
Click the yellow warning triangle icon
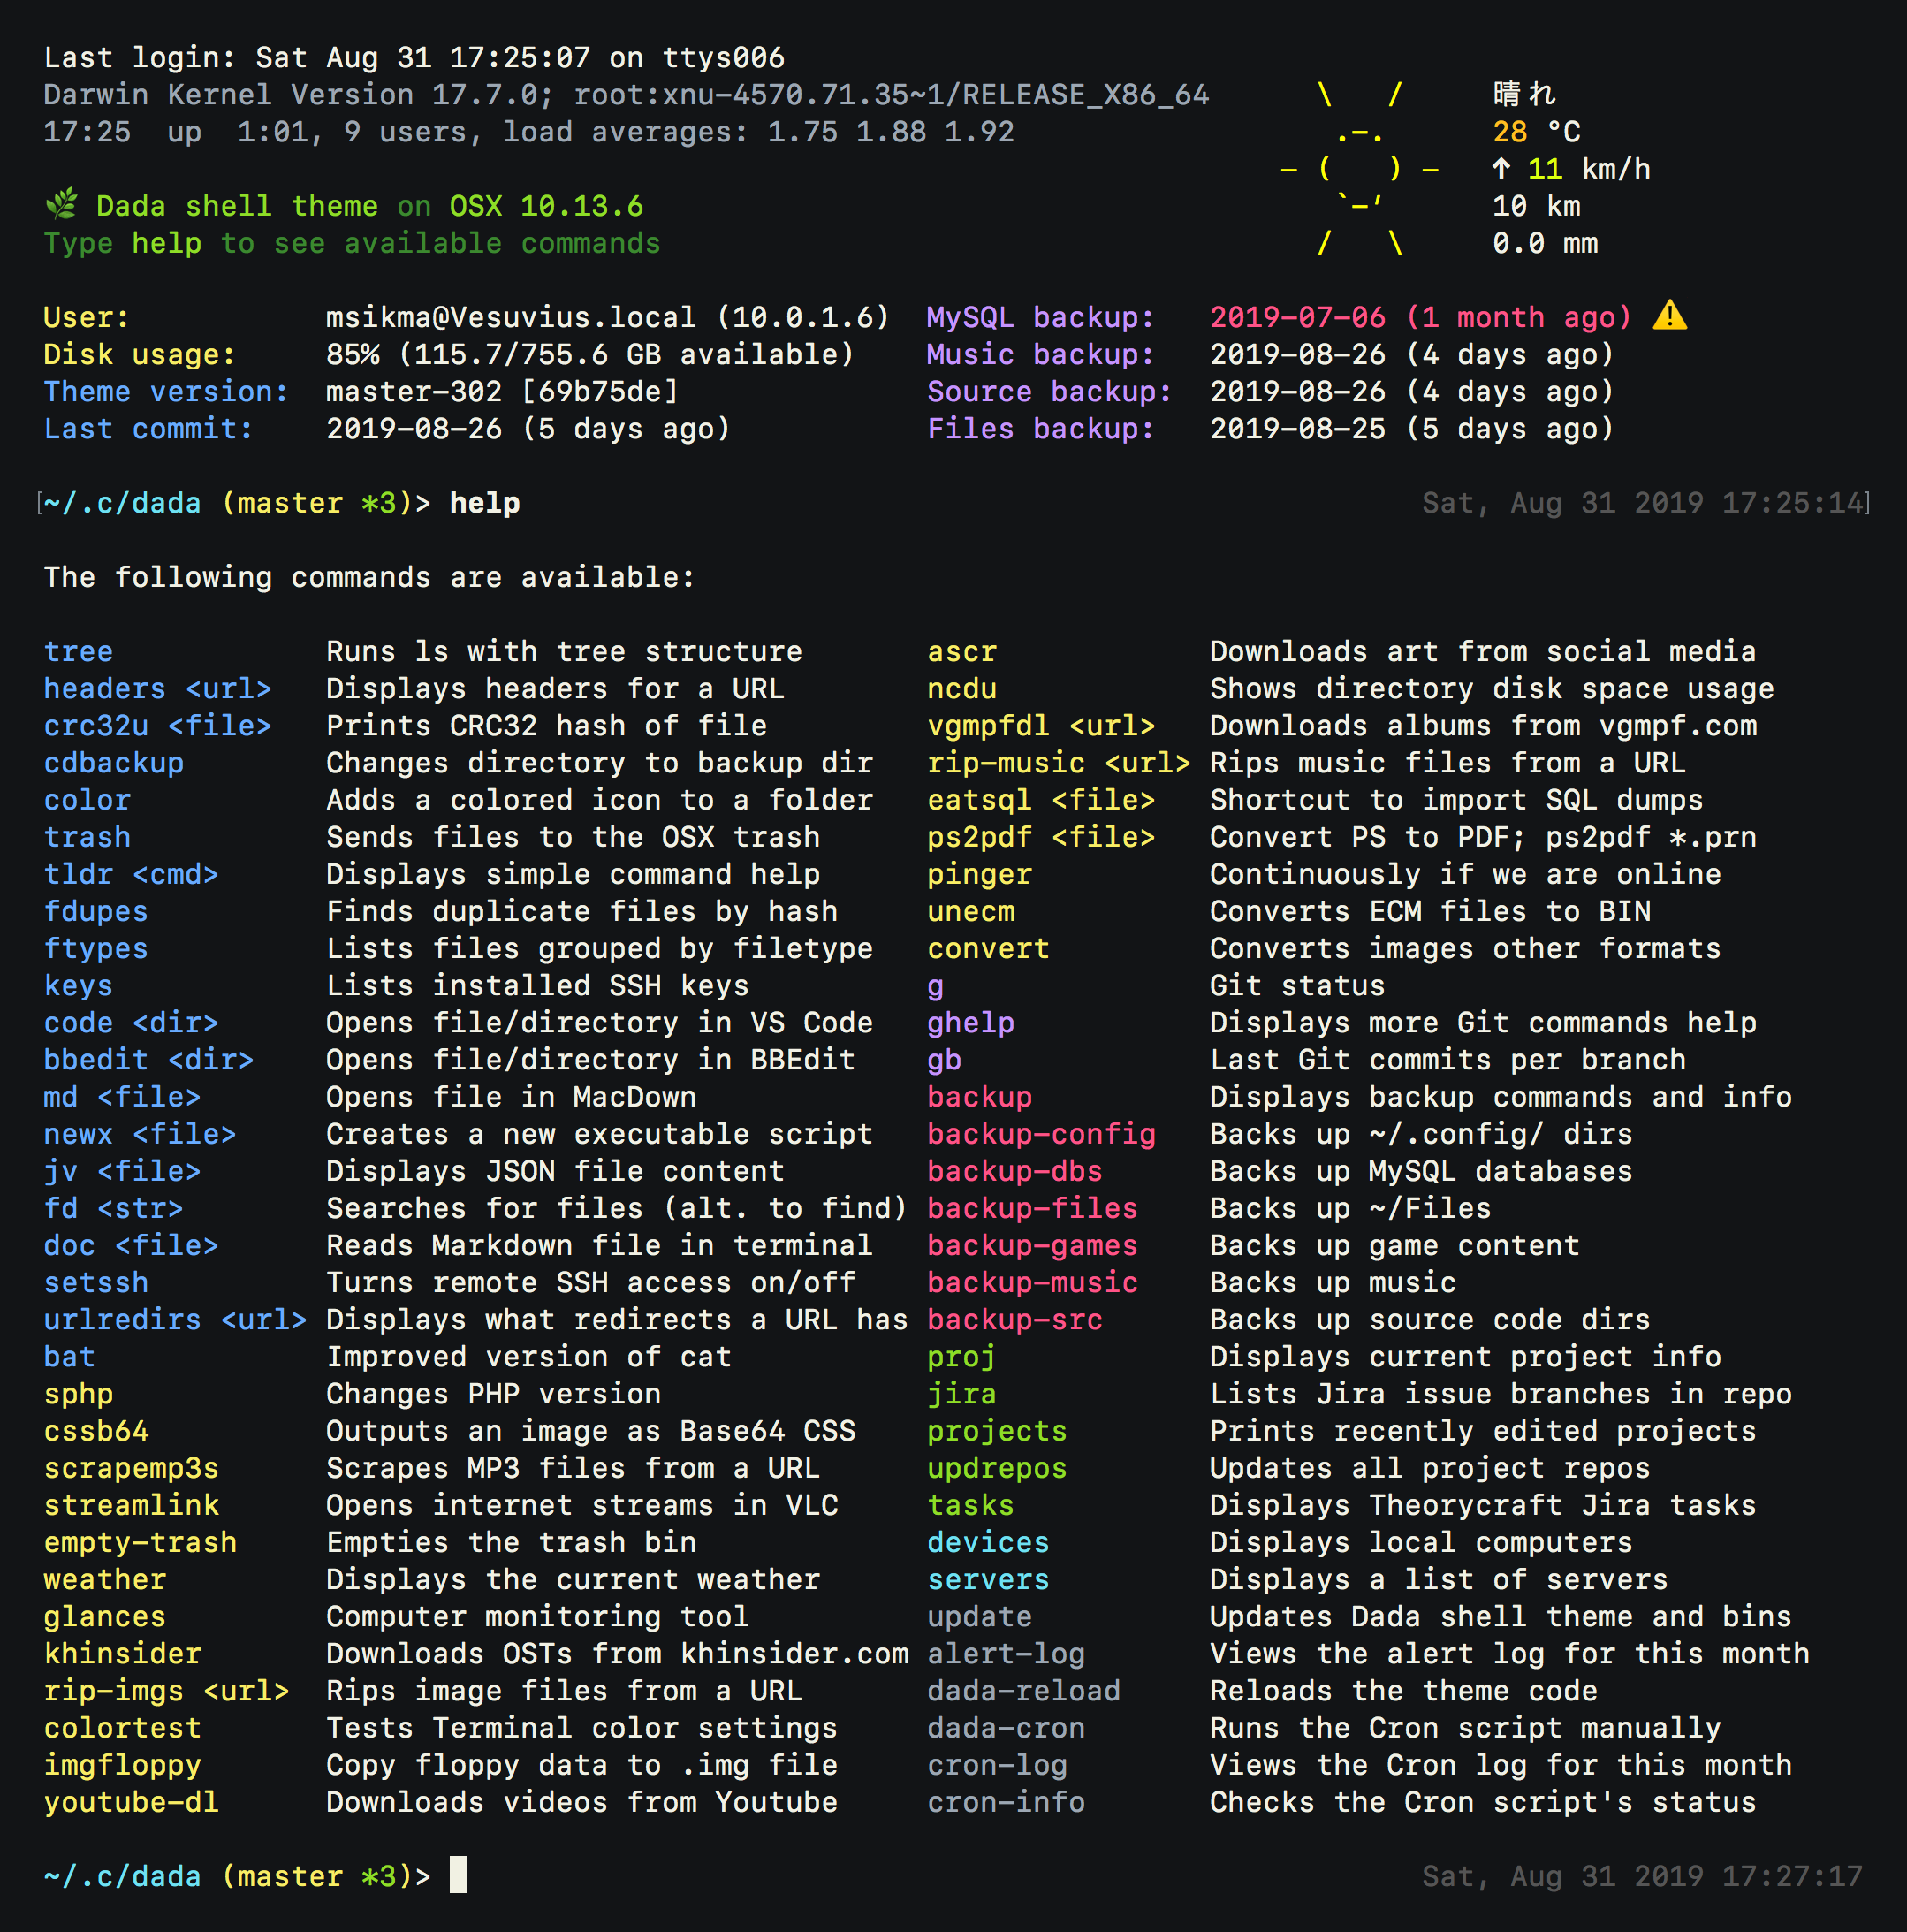pyautogui.click(x=1669, y=317)
